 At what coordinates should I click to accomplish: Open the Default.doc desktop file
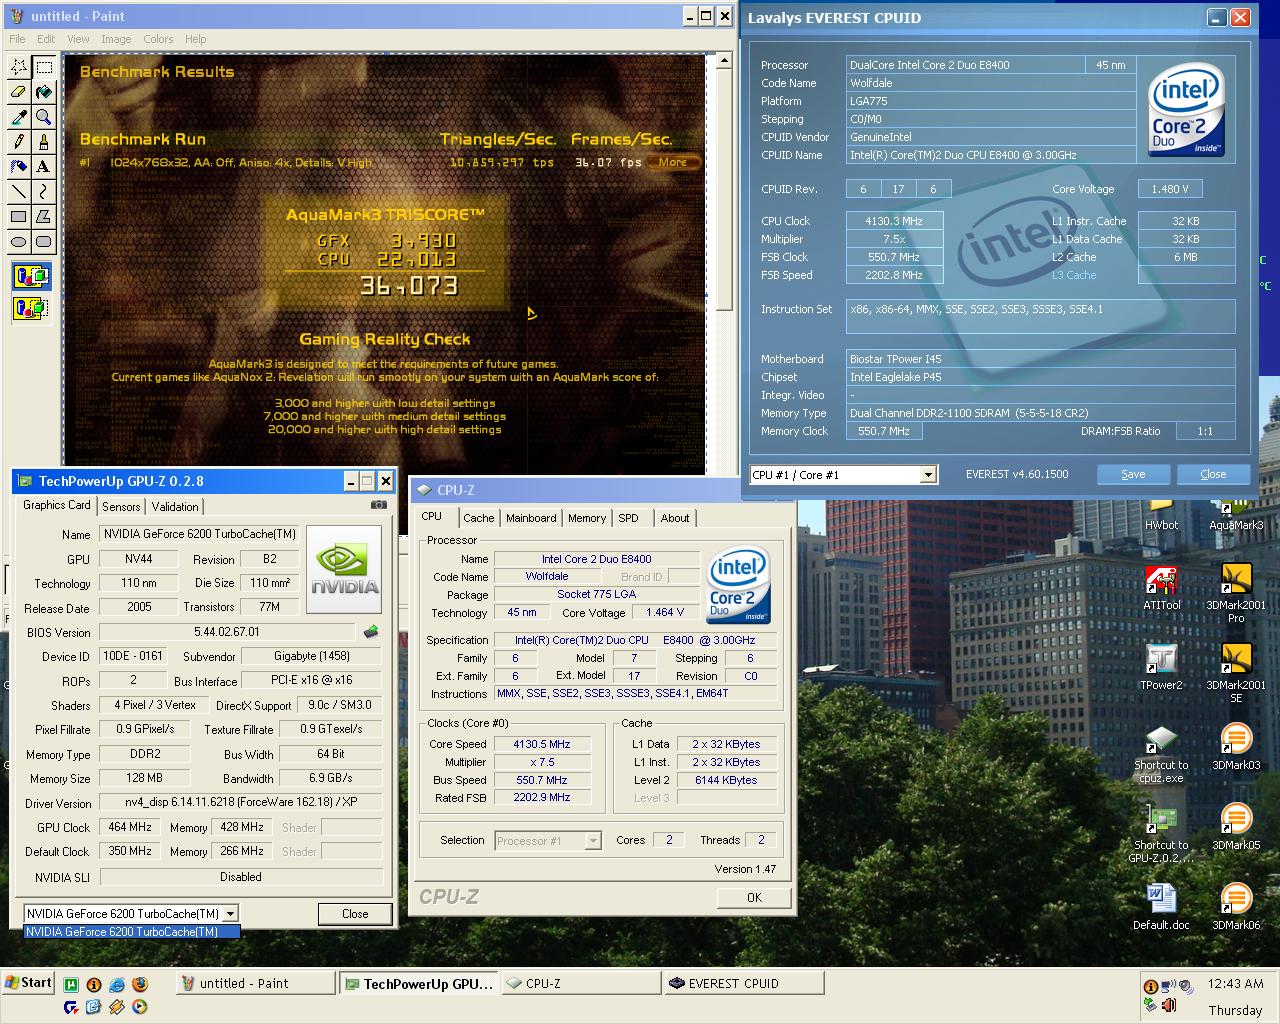click(x=1161, y=907)
